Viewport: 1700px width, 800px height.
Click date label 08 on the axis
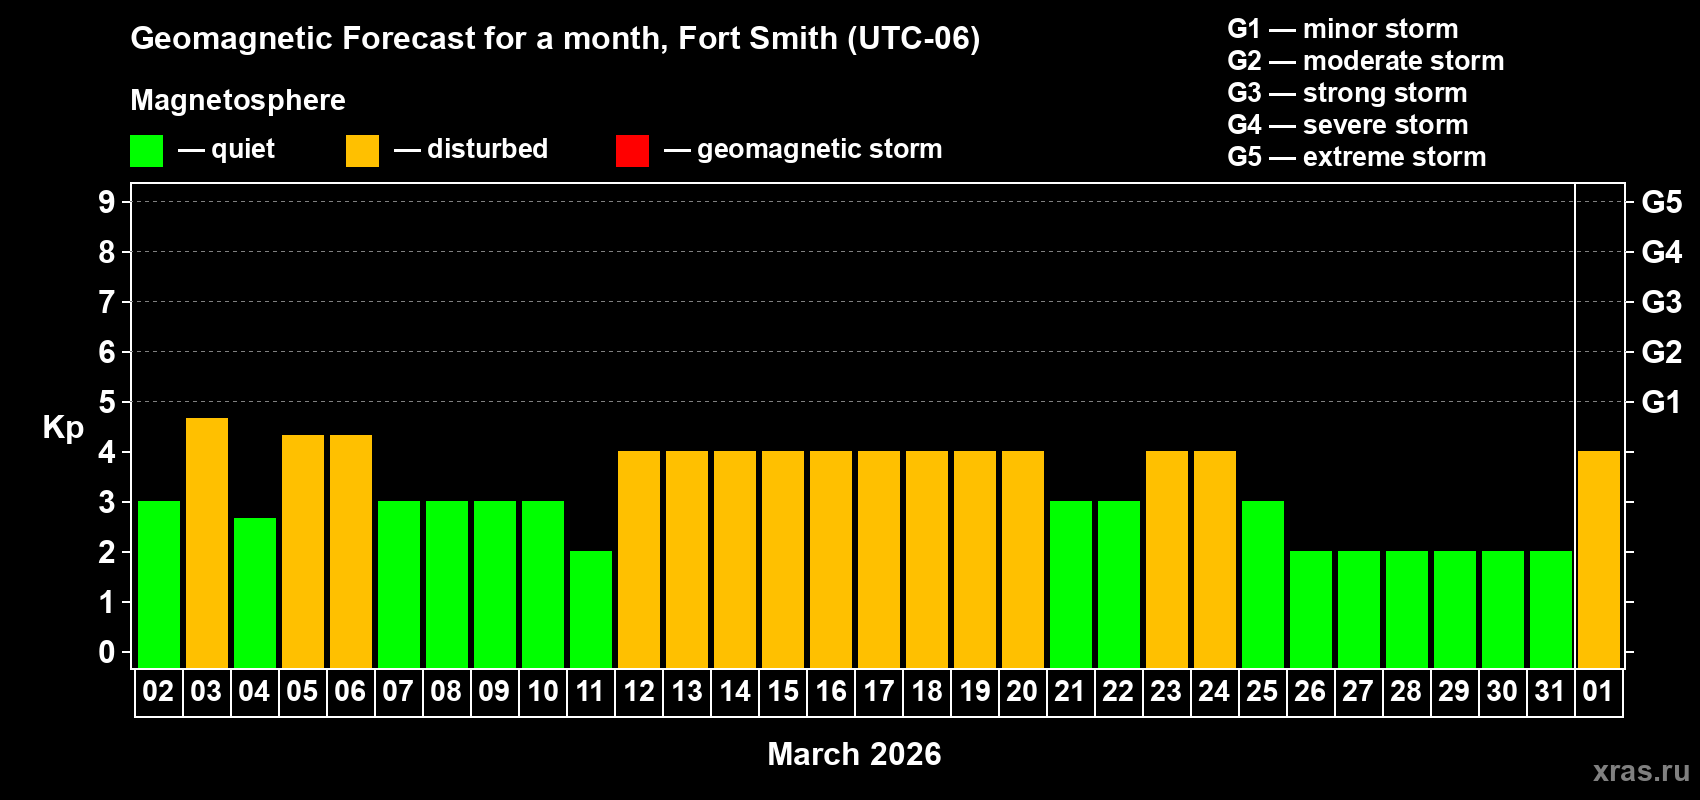tap(446, 691)
